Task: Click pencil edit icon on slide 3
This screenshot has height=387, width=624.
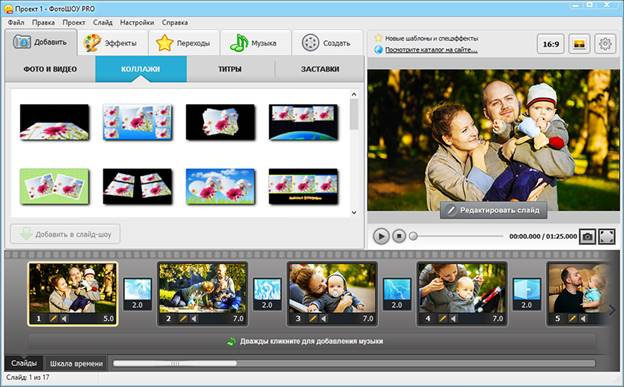Action: [x=313, y=319]
